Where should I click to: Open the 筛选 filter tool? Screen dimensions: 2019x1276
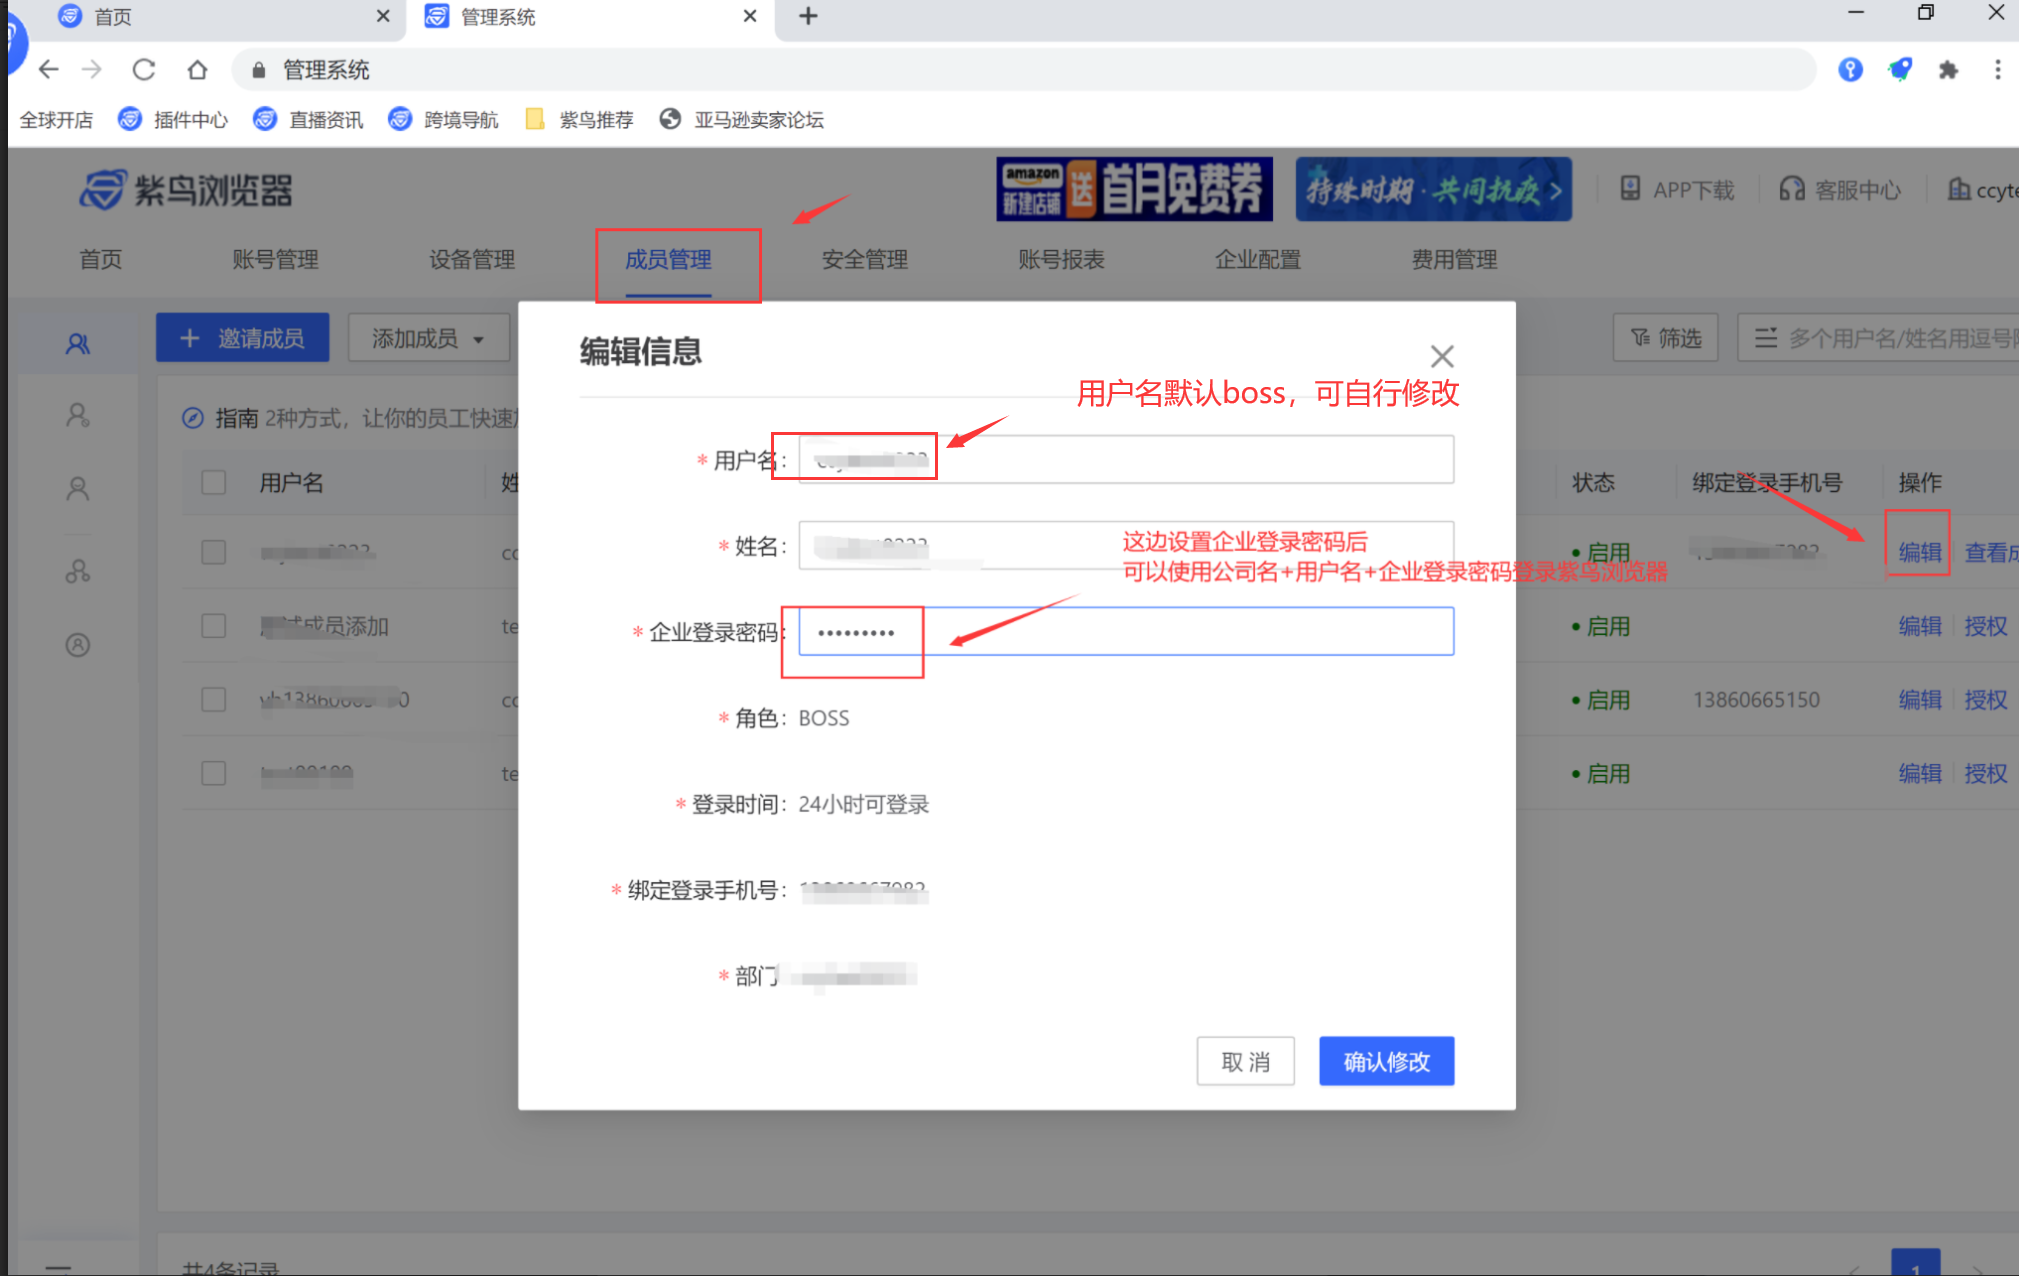point(1664,337)
